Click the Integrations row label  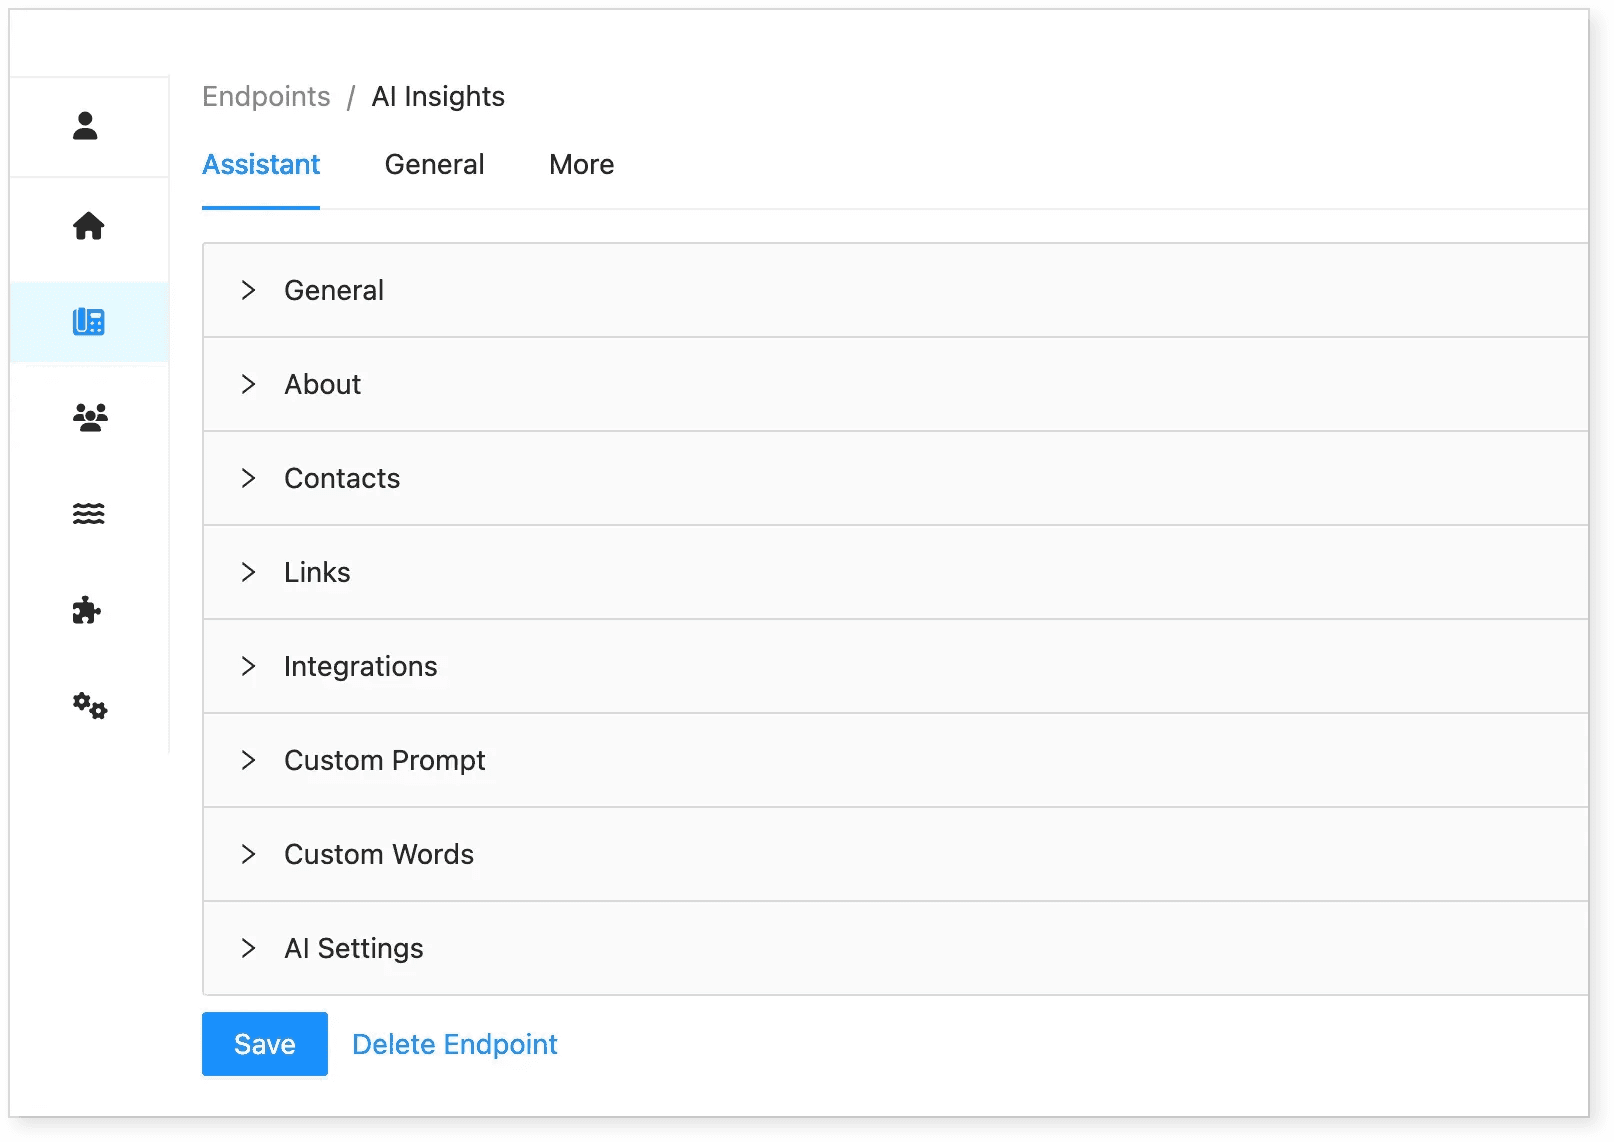(361, 666)
